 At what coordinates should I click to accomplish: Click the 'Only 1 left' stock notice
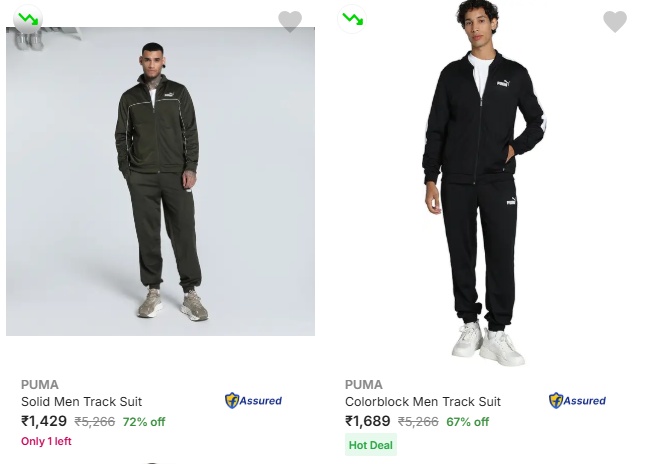[46, 441]
